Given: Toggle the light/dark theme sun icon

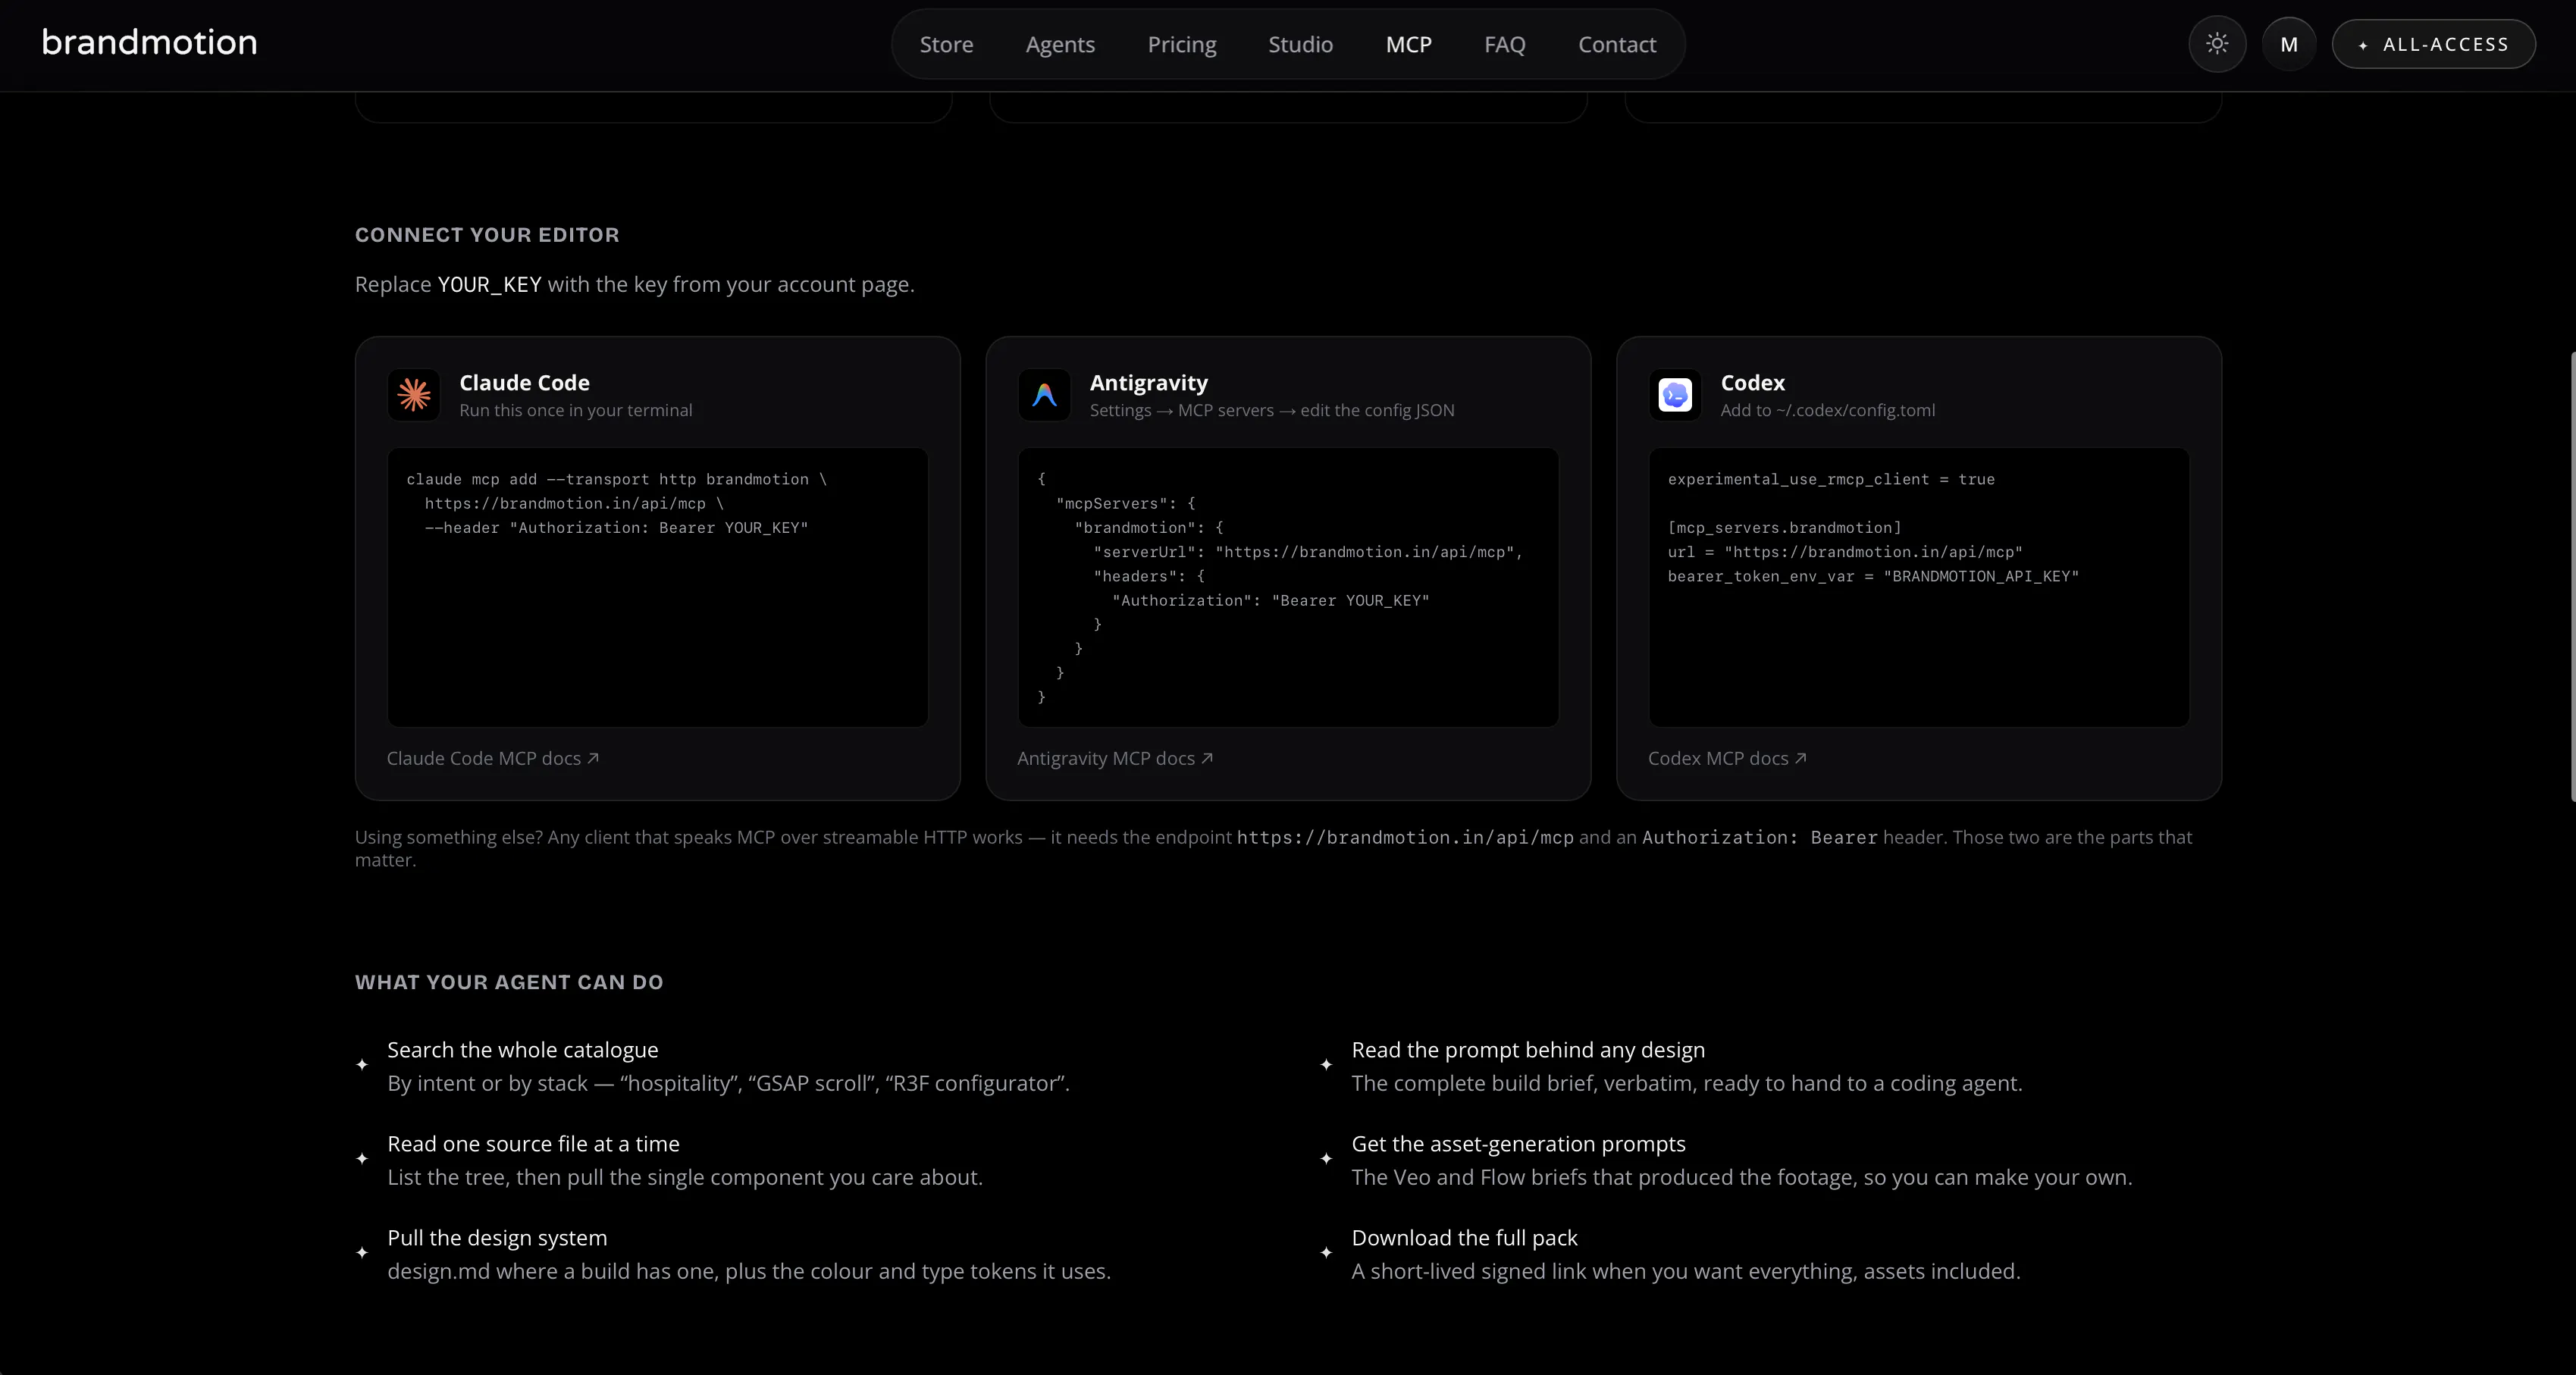Looking at the screenshot, I should pyautogui.click(x=2217, y=44).
